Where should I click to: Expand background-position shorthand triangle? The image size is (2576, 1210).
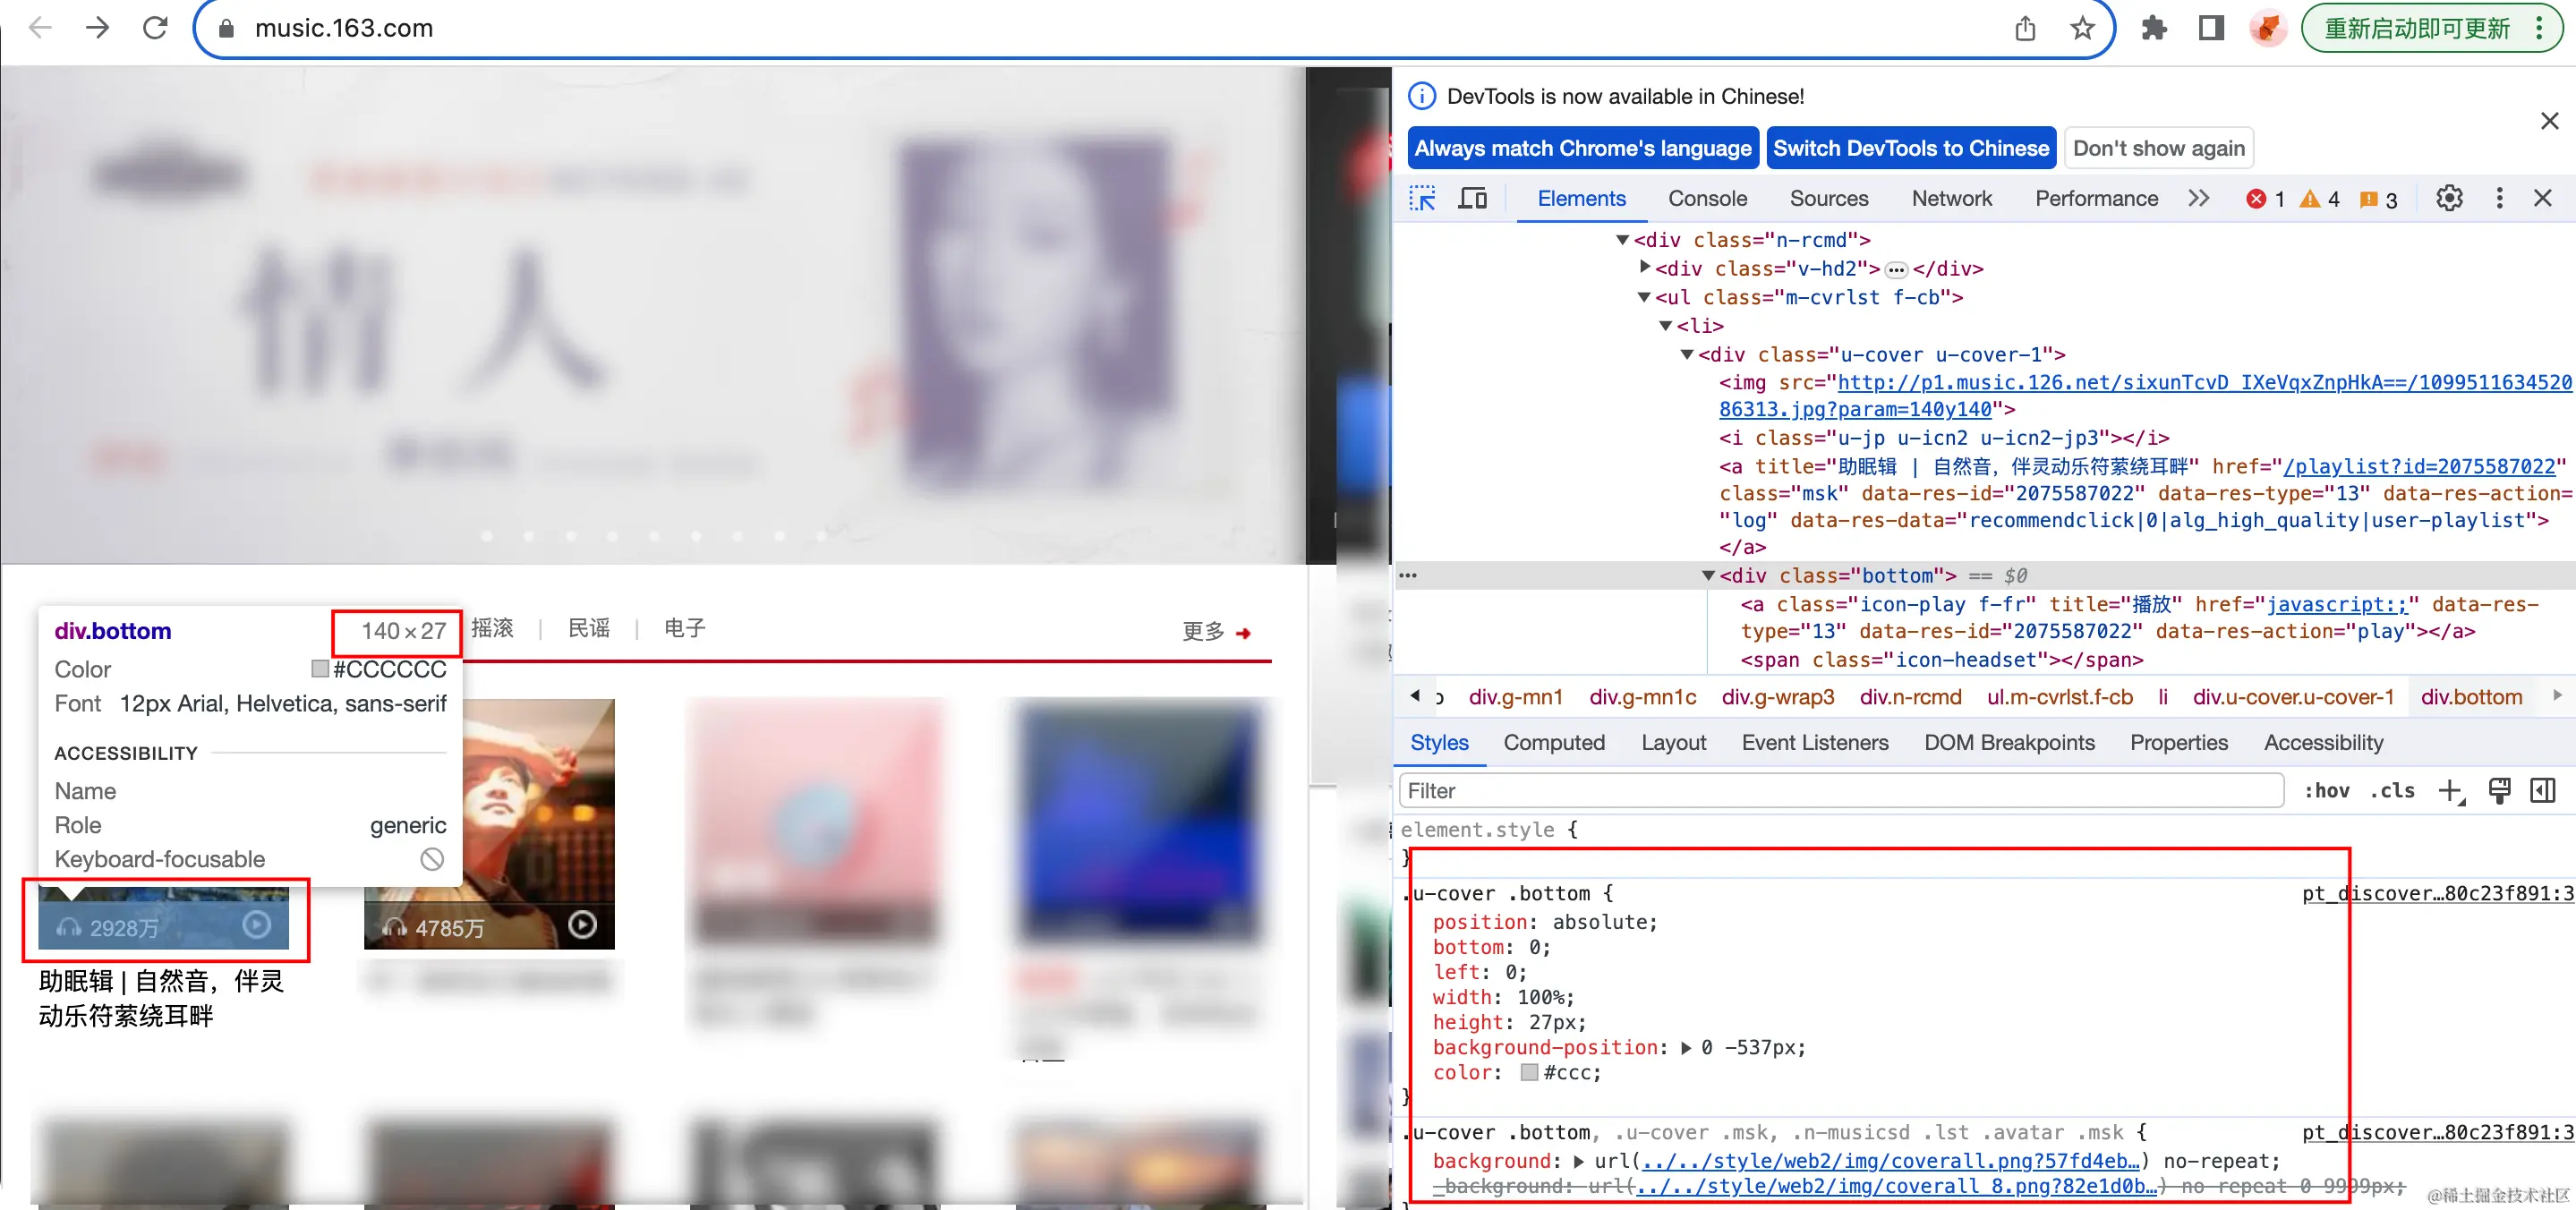click(x=1685, y=1047)
